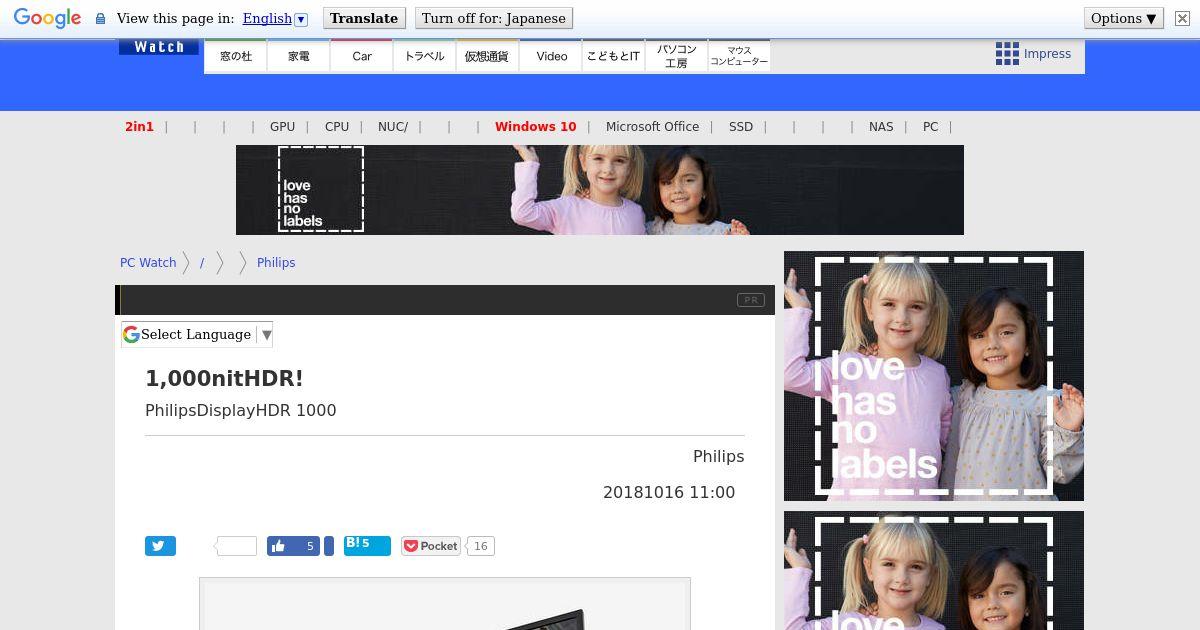Click the Translate button
Viewport: 1200px width, 630px height.
364,18
